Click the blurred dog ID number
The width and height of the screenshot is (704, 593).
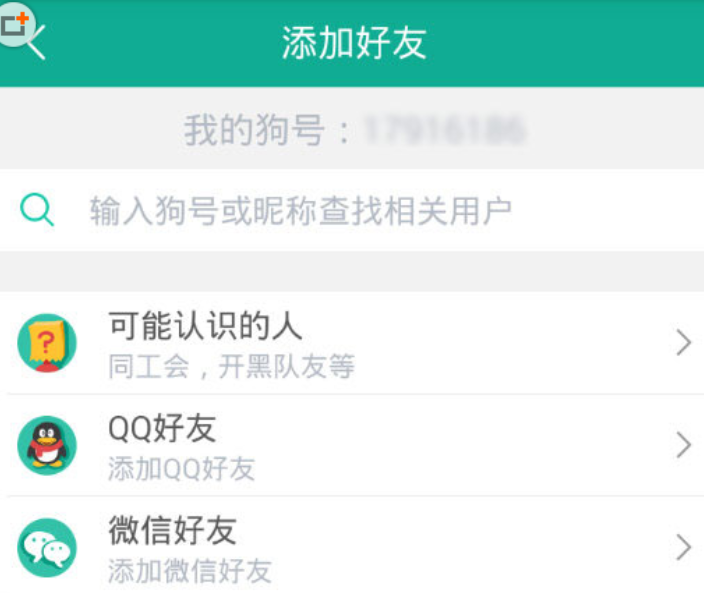click(x=445, y=130)
